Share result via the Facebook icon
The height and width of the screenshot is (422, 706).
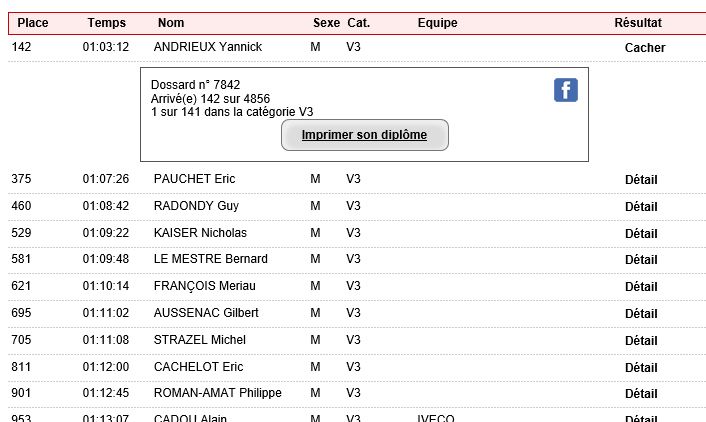pyautogui.click(x=566, y=90)
